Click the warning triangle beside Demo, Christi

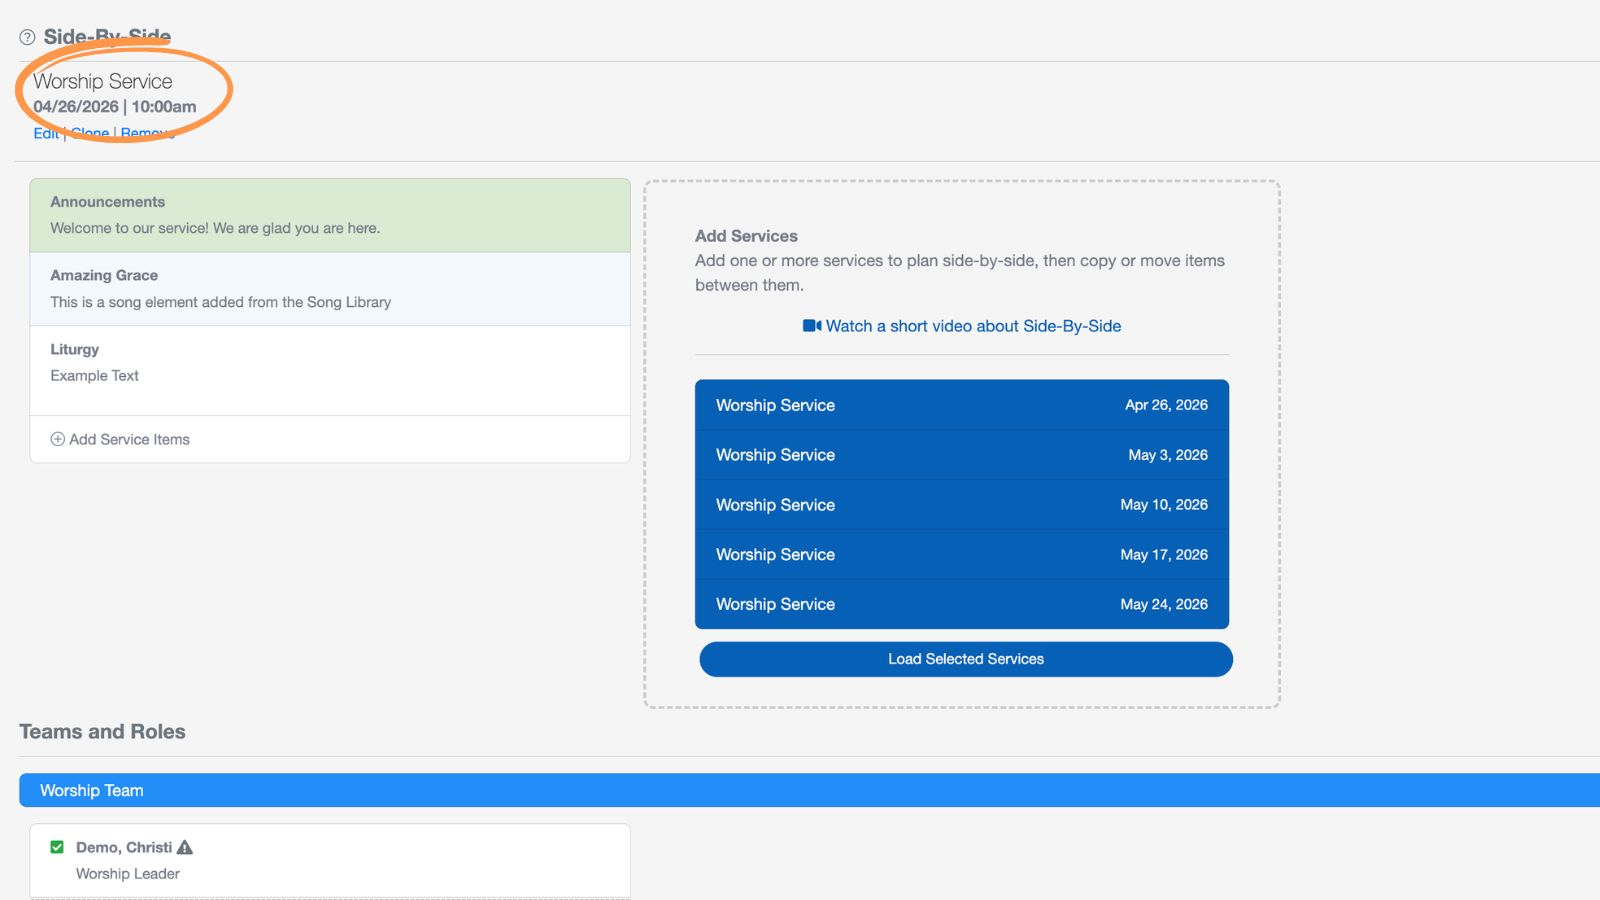tap(183, 847)
